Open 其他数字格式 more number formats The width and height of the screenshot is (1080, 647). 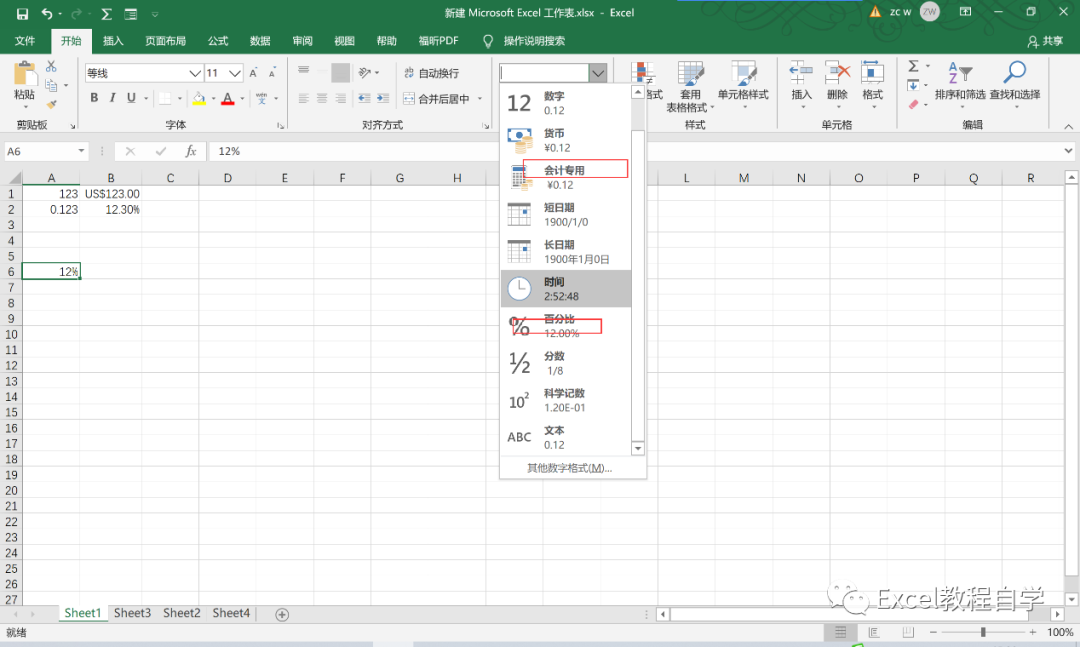(570, 468)
